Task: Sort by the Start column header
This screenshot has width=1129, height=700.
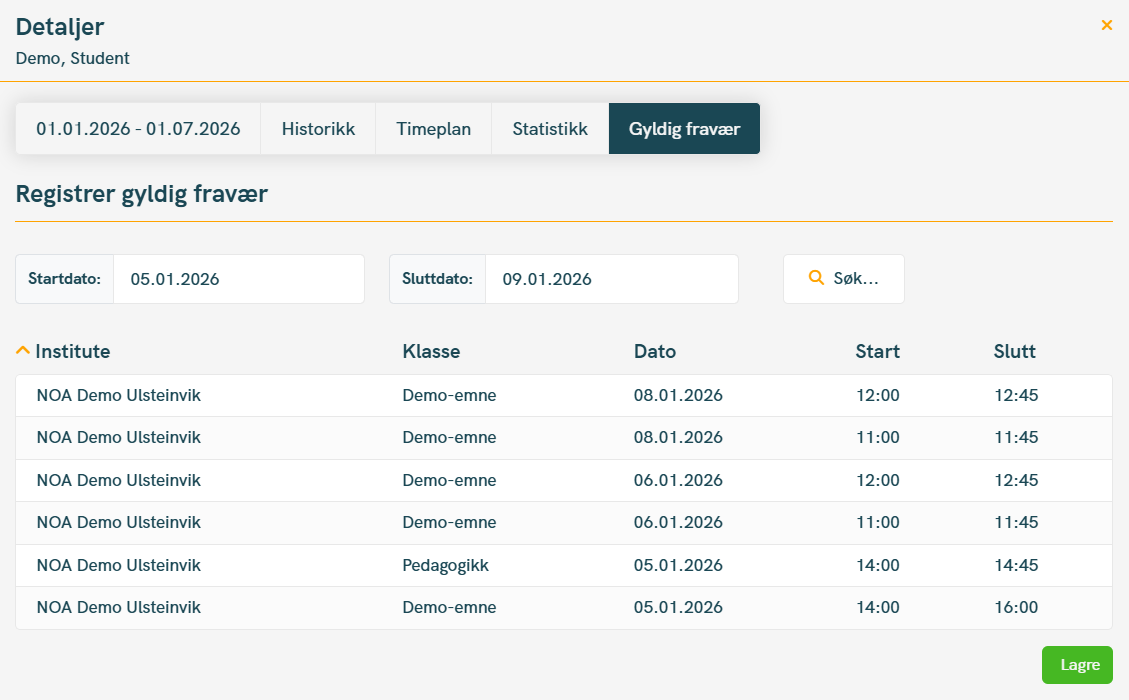Action: click(x=878, y=351)
